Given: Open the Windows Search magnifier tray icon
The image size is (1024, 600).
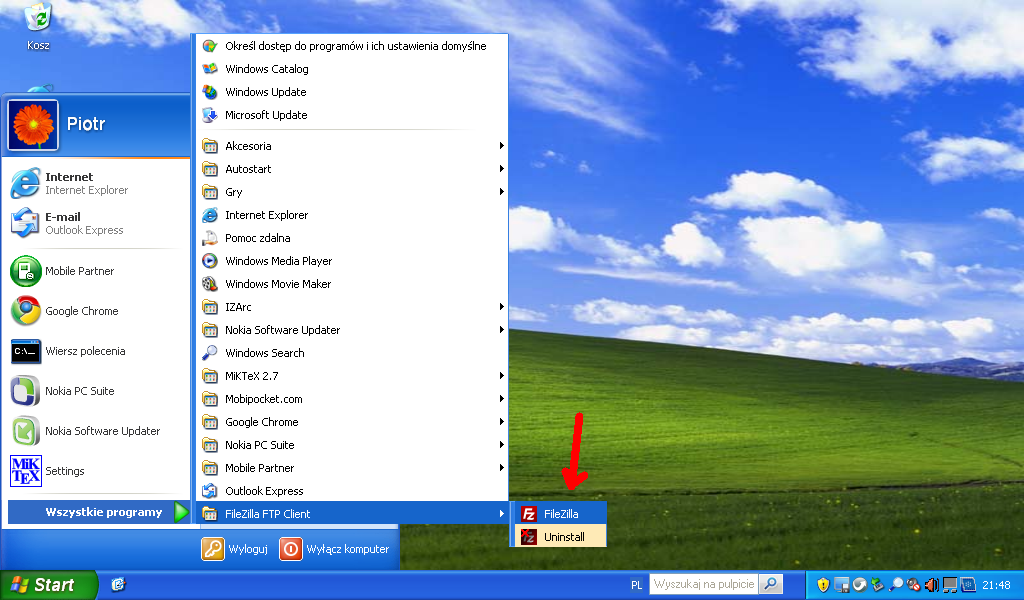Looking at the screenshot, I should [x=897, y=585].
